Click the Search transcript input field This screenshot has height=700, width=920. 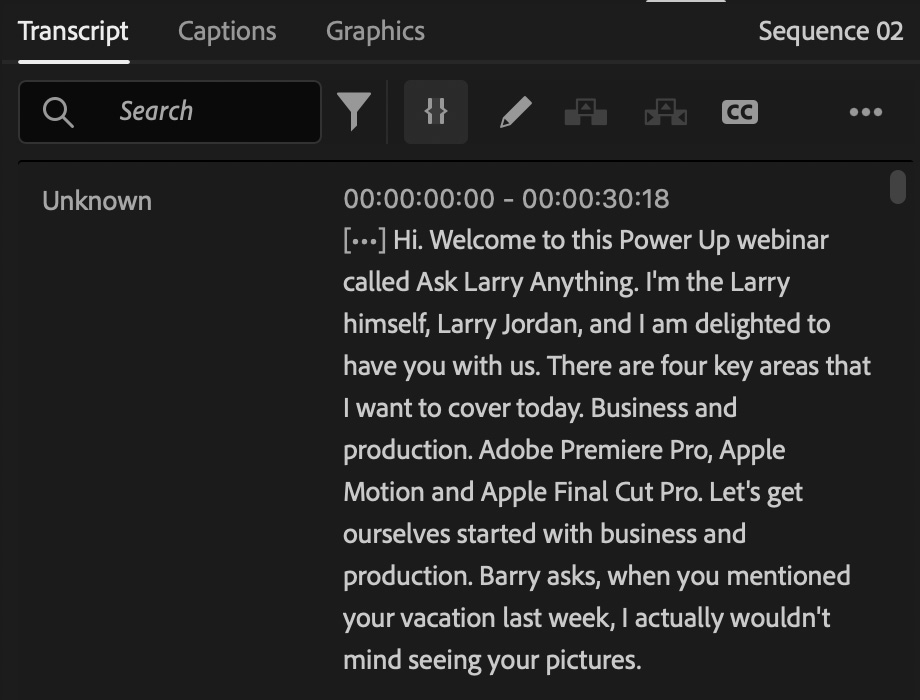(x=200, y=111)
